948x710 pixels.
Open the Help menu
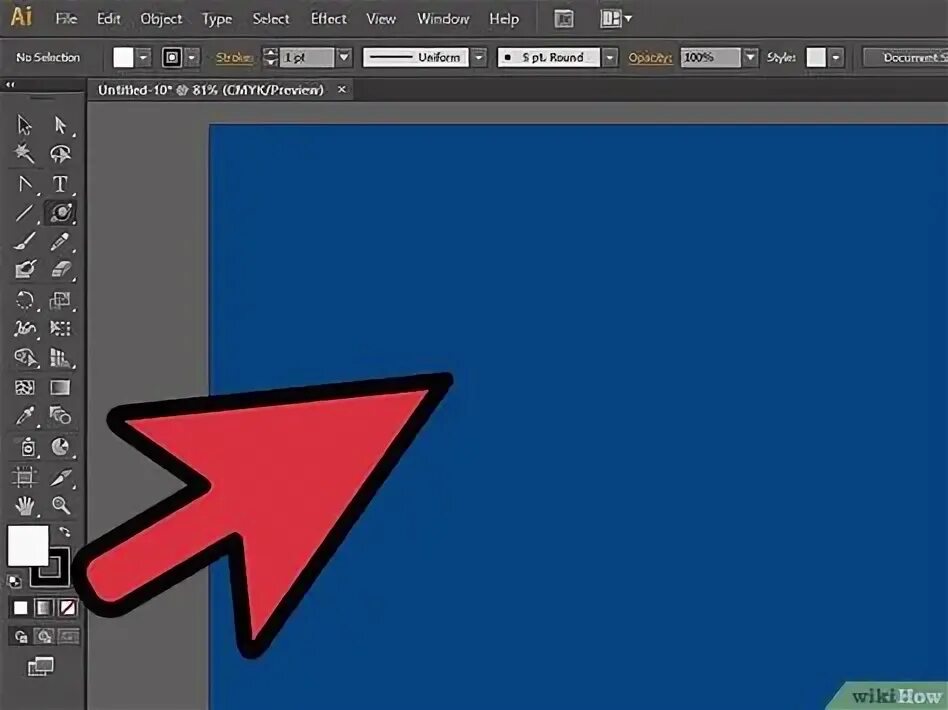(504, 19)
